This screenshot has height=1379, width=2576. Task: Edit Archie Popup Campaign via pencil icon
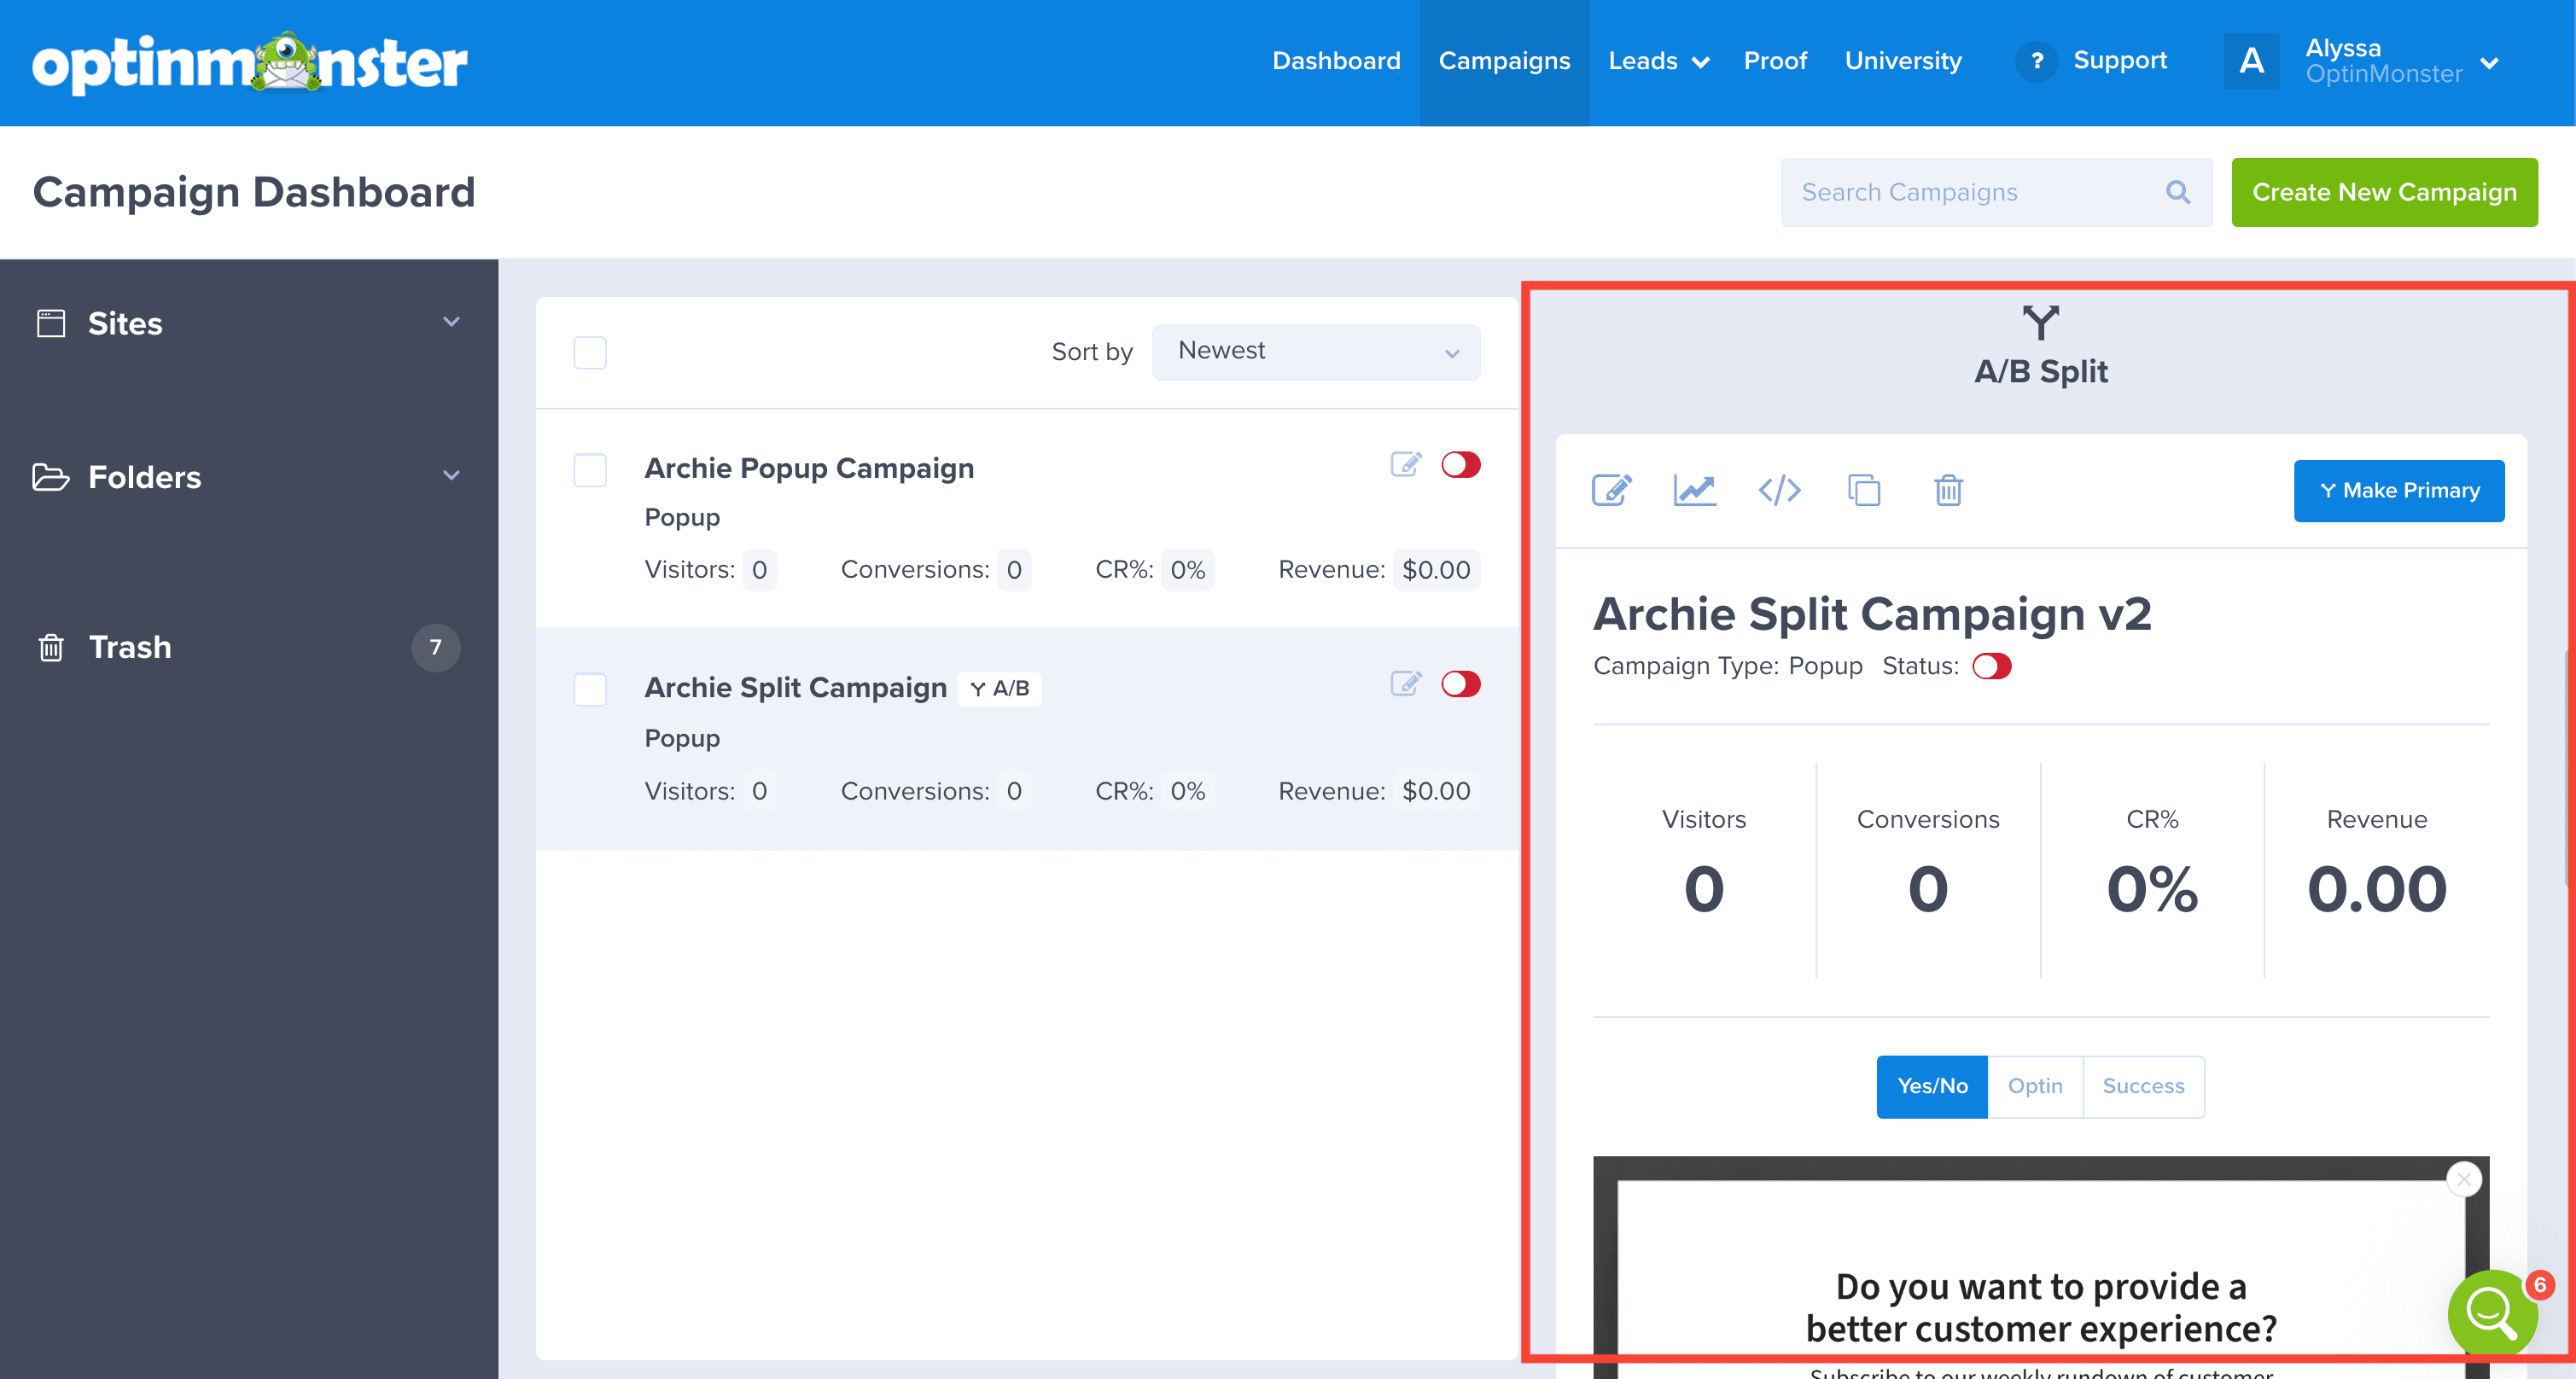pyautogui.click(x=1405, y=464)
